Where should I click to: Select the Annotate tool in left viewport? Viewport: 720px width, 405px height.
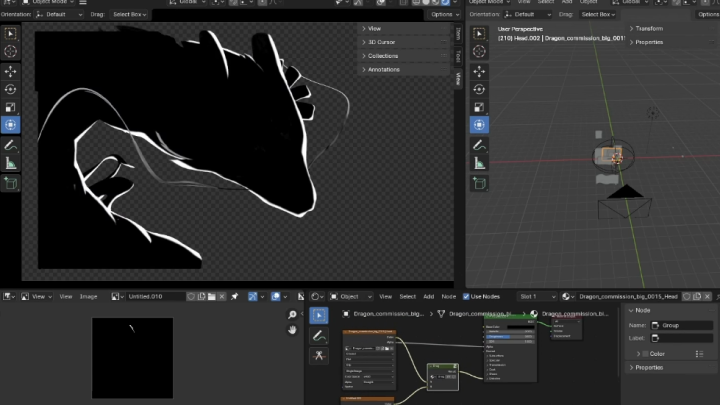point(10,146)
